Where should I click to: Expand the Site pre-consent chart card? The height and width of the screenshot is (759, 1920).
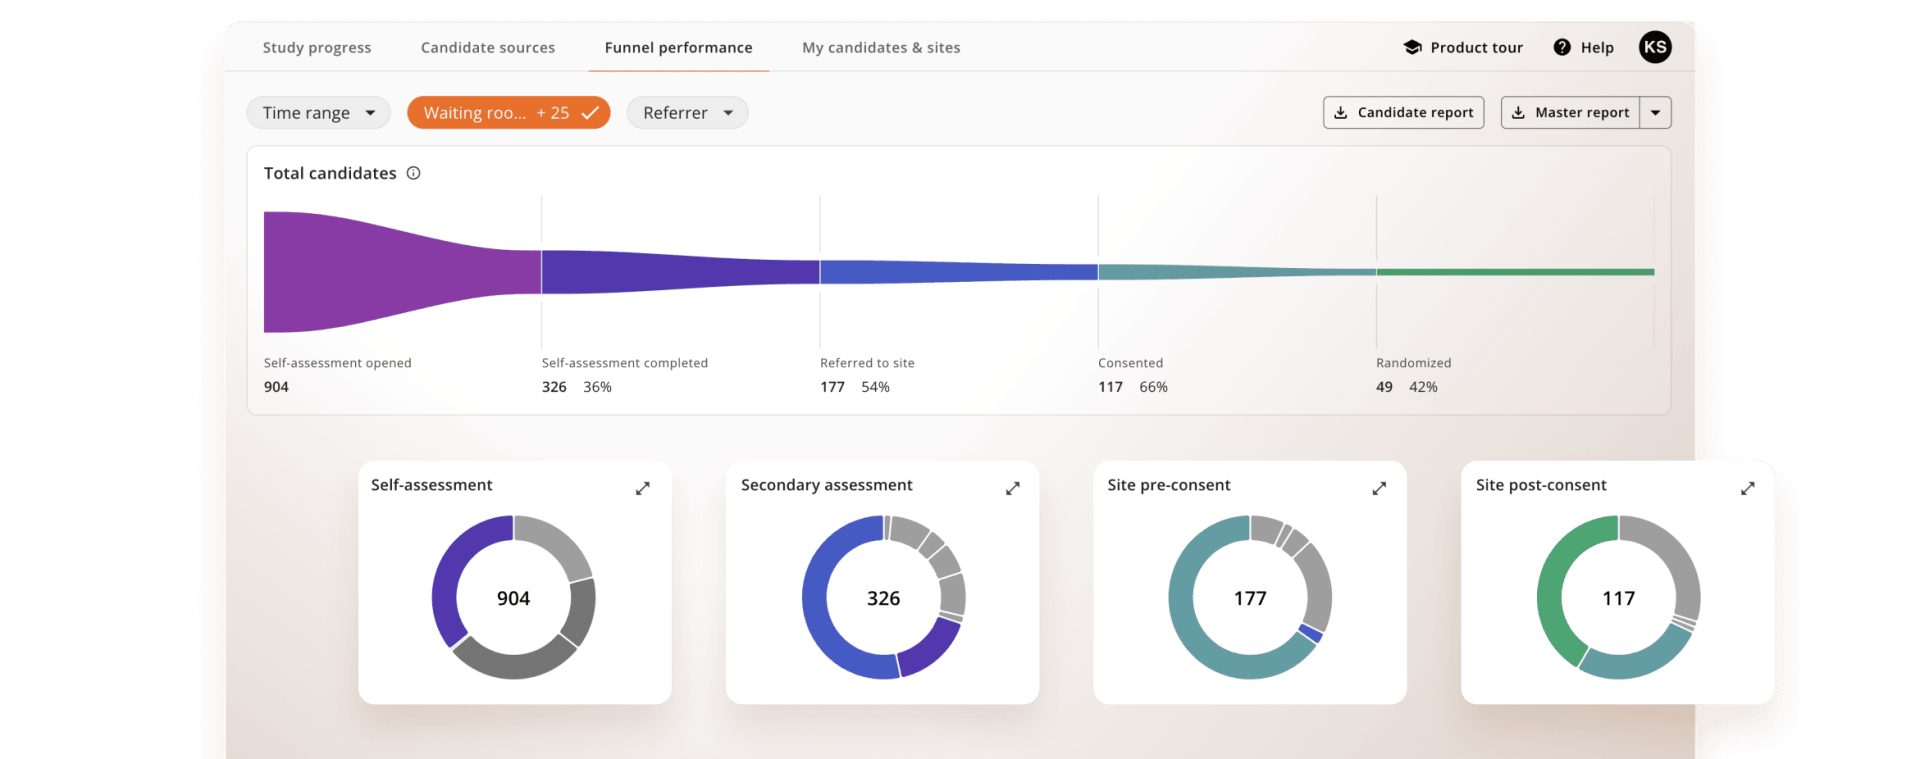pyautogui.click(x=1379, y=488)
